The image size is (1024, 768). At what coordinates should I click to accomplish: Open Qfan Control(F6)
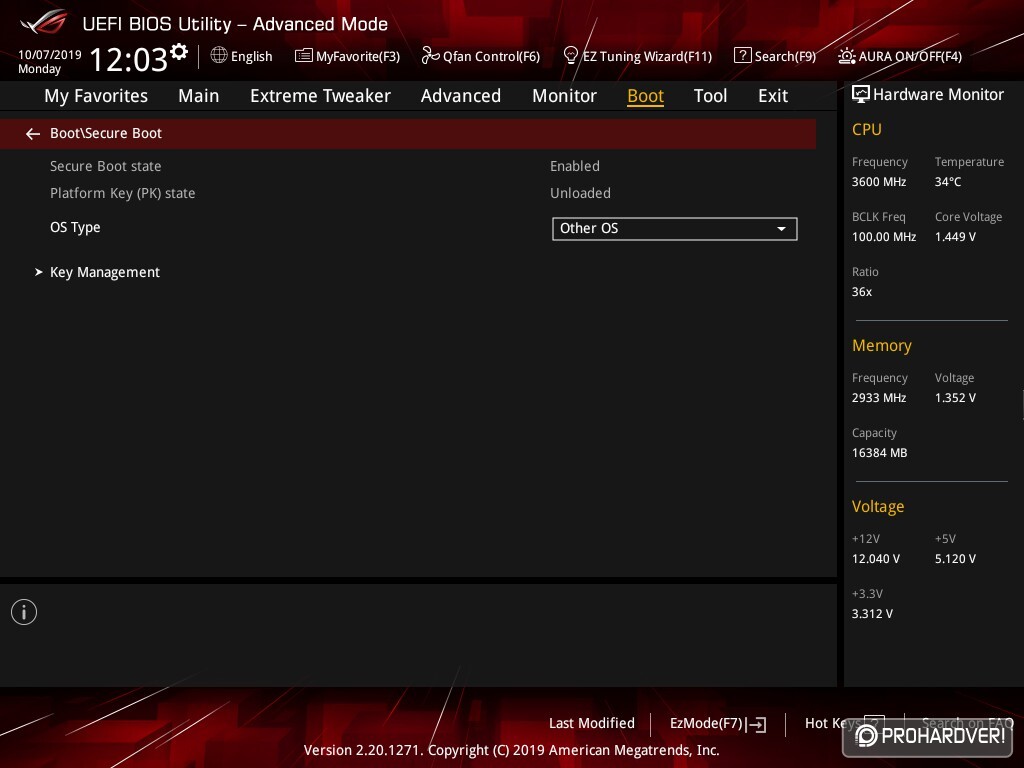(x=481, y=56)
